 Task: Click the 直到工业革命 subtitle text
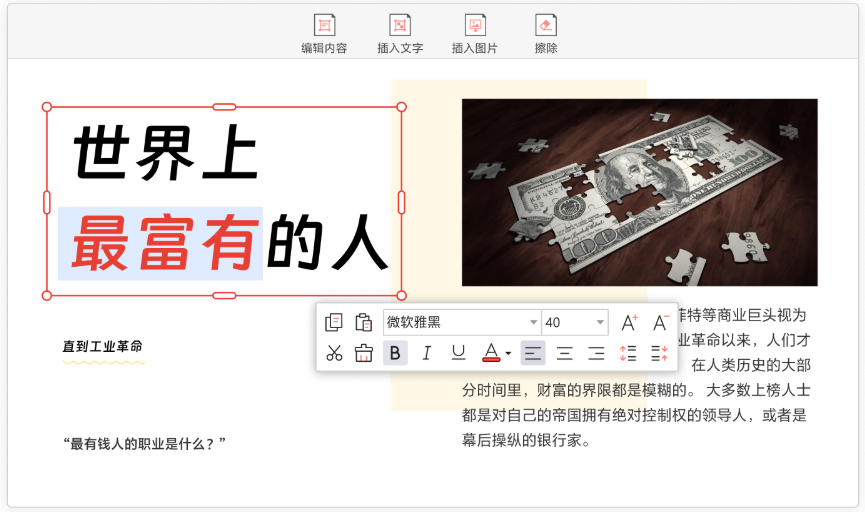(x=103, y=346)
